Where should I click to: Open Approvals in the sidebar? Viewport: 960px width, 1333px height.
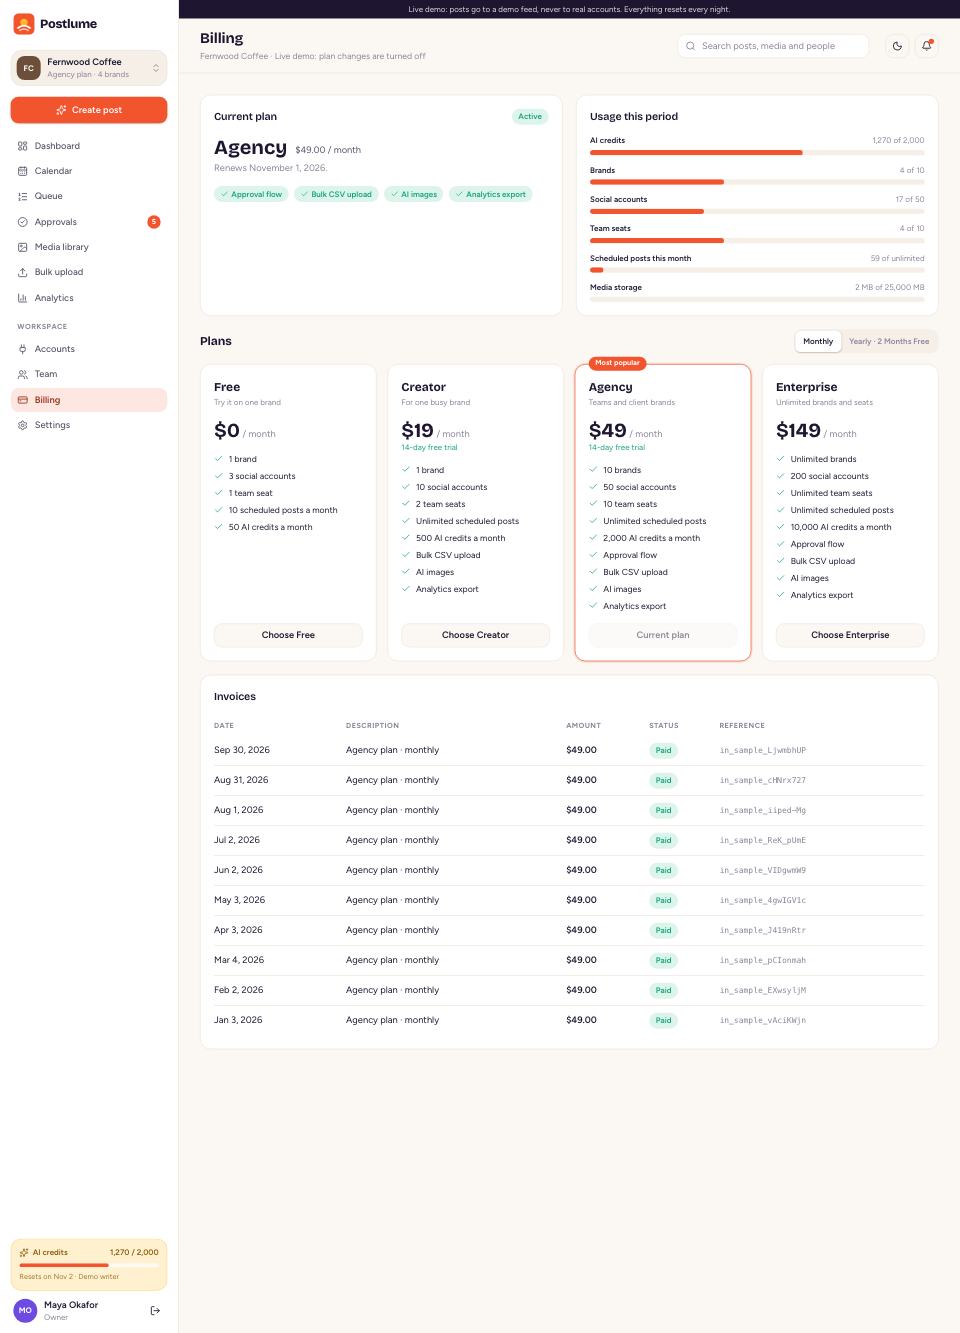[x=89, y=222]
